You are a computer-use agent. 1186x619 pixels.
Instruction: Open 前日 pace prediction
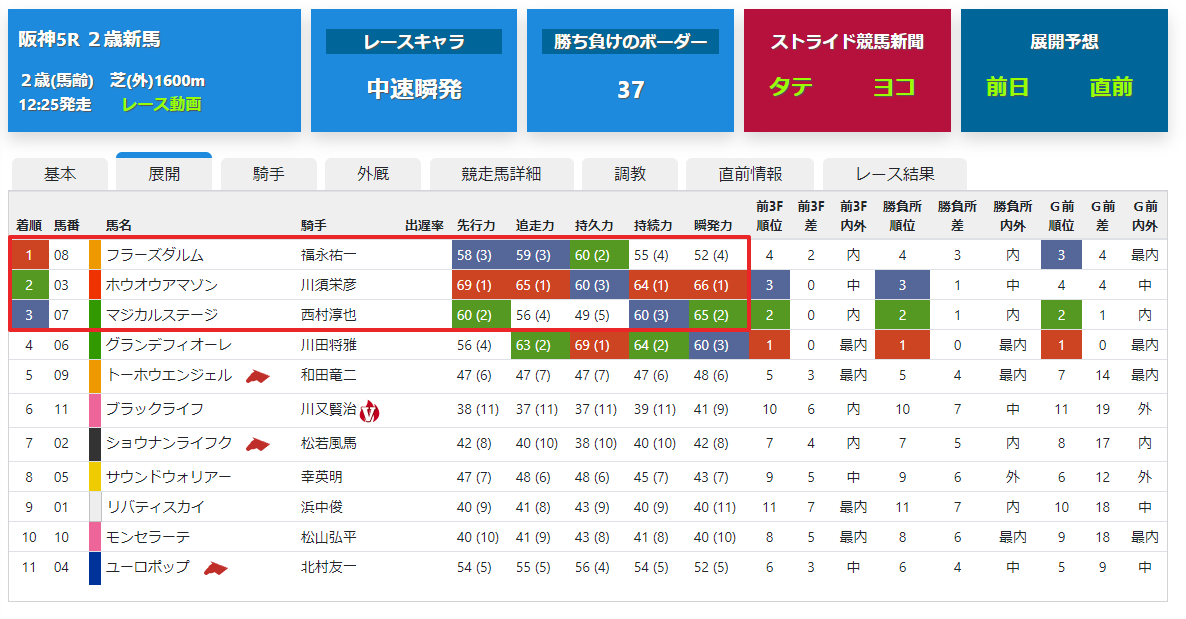[1007, 87]
